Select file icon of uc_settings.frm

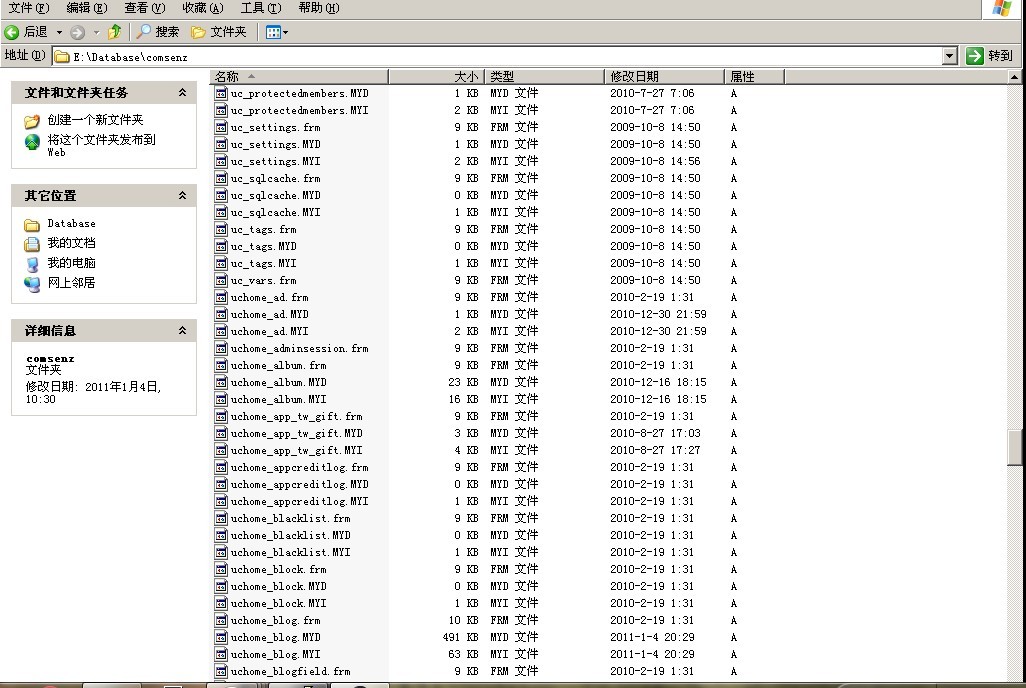tap(221, 128)
